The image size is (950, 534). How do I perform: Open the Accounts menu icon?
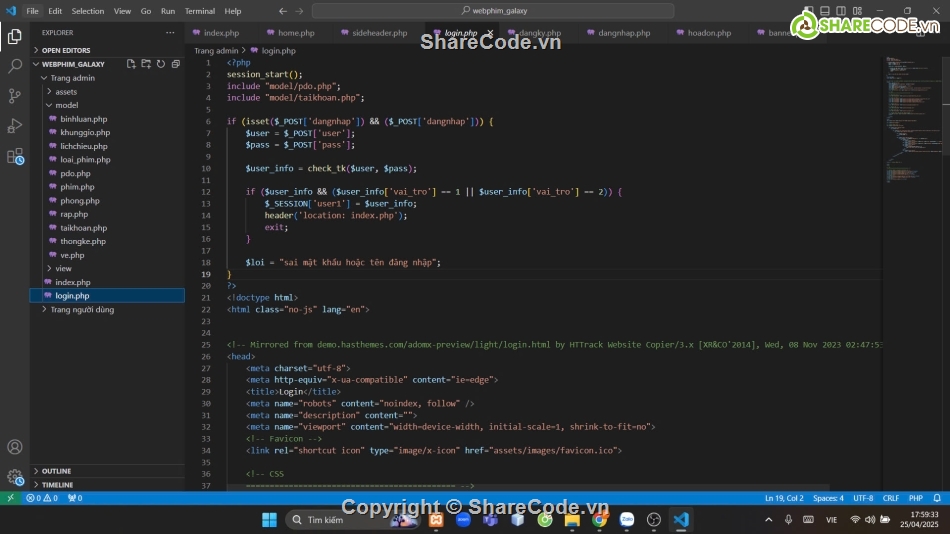coord(15,447)
